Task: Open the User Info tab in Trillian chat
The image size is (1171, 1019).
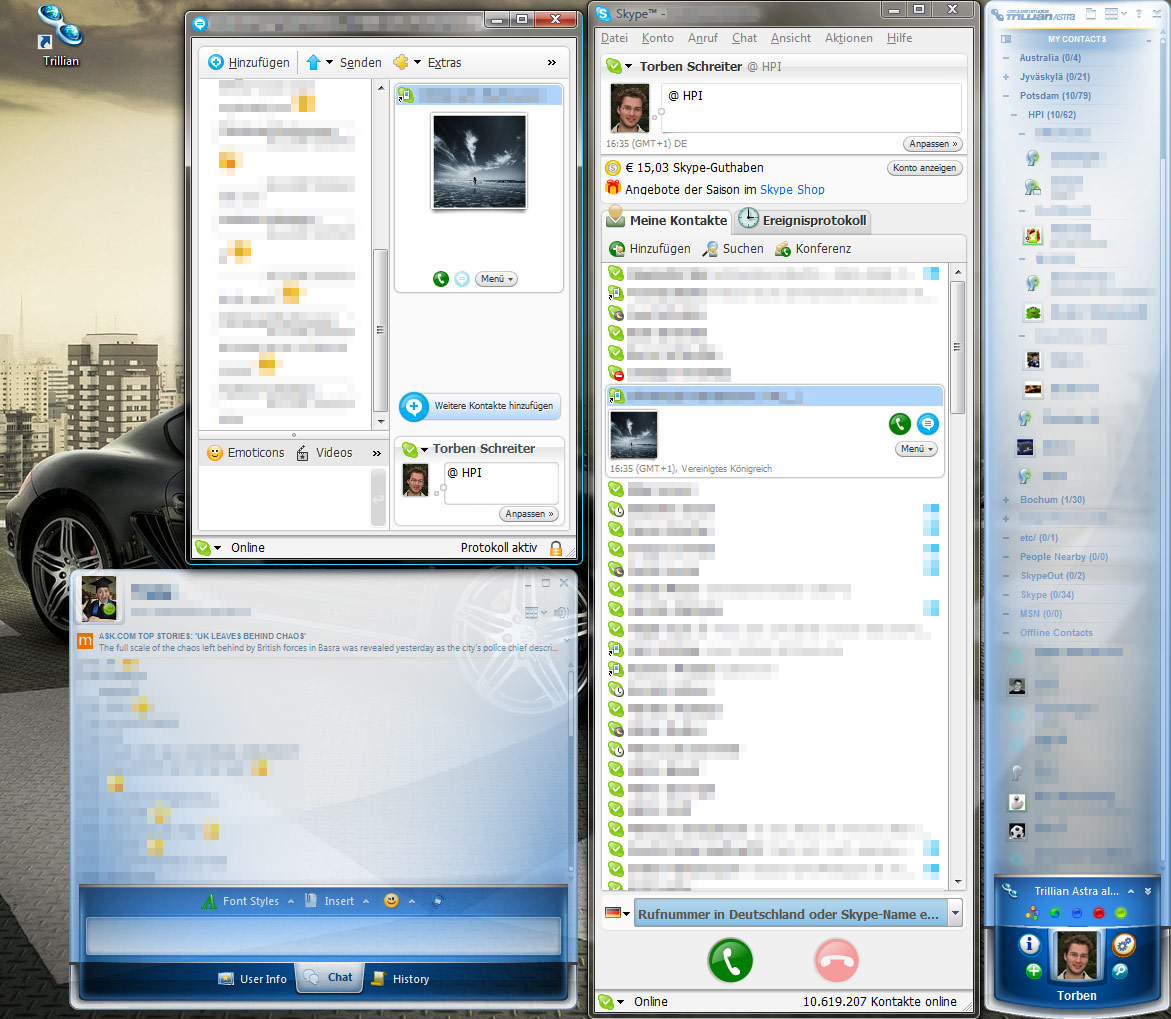Action: click(x=252, y=979)
